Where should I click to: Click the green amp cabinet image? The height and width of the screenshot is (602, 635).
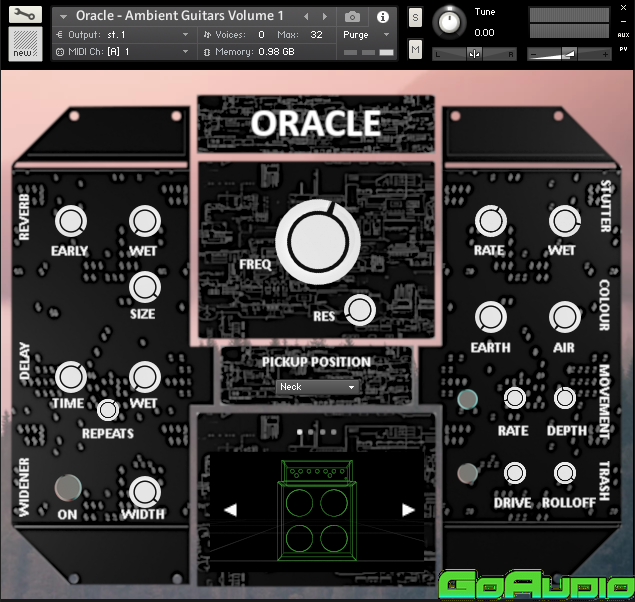click(317, 511)
